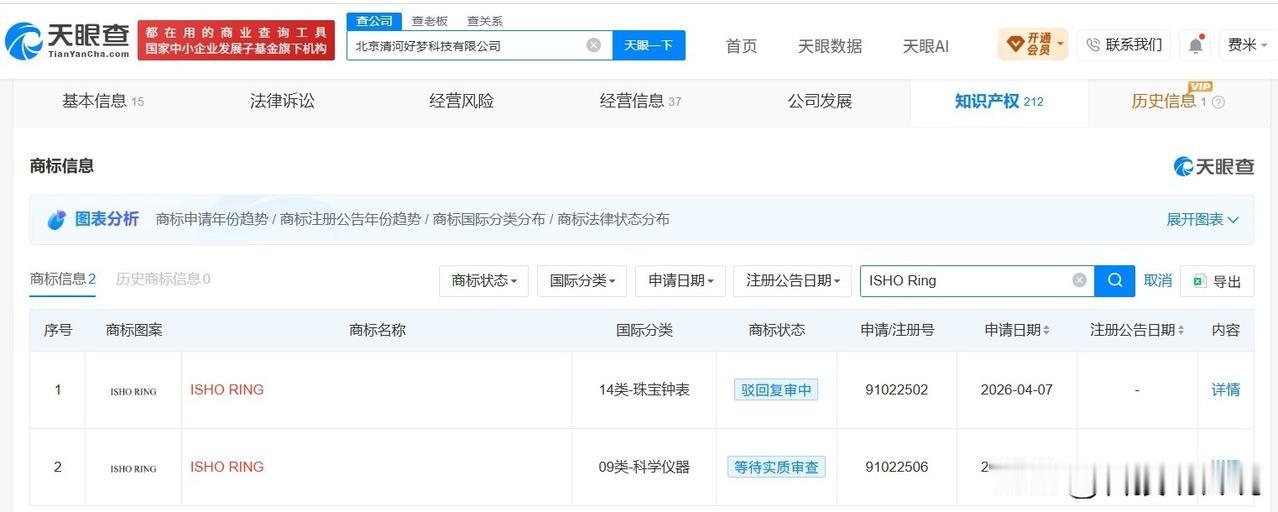
Task: Switch to the 查公司 search tab
Action: (375, 21)
